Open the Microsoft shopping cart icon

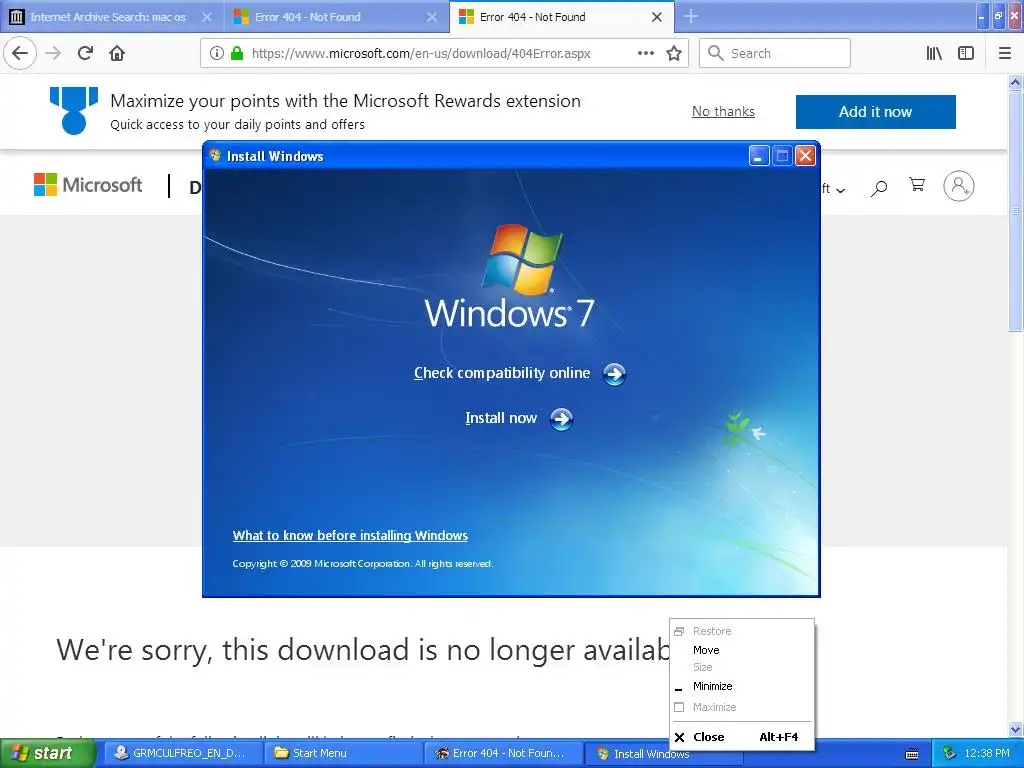917,185
